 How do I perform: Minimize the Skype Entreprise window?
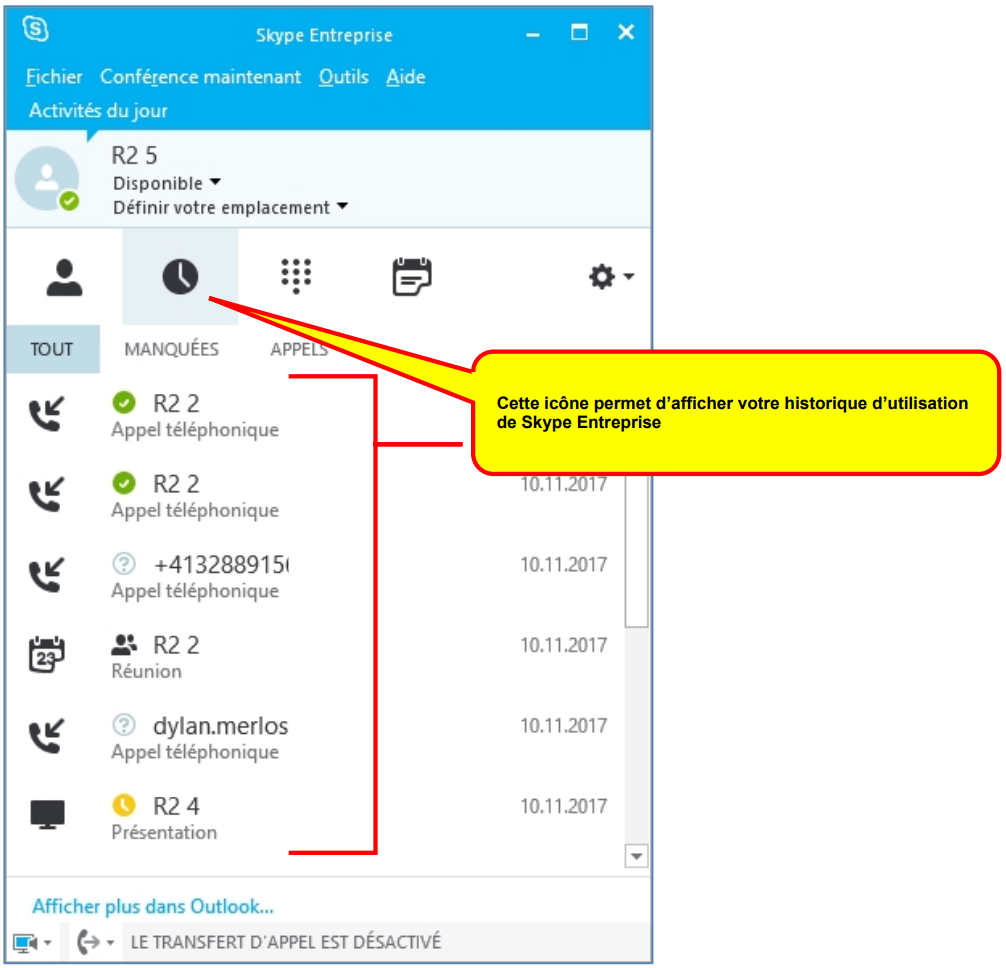pyautogui.click(x=533, y=34)
